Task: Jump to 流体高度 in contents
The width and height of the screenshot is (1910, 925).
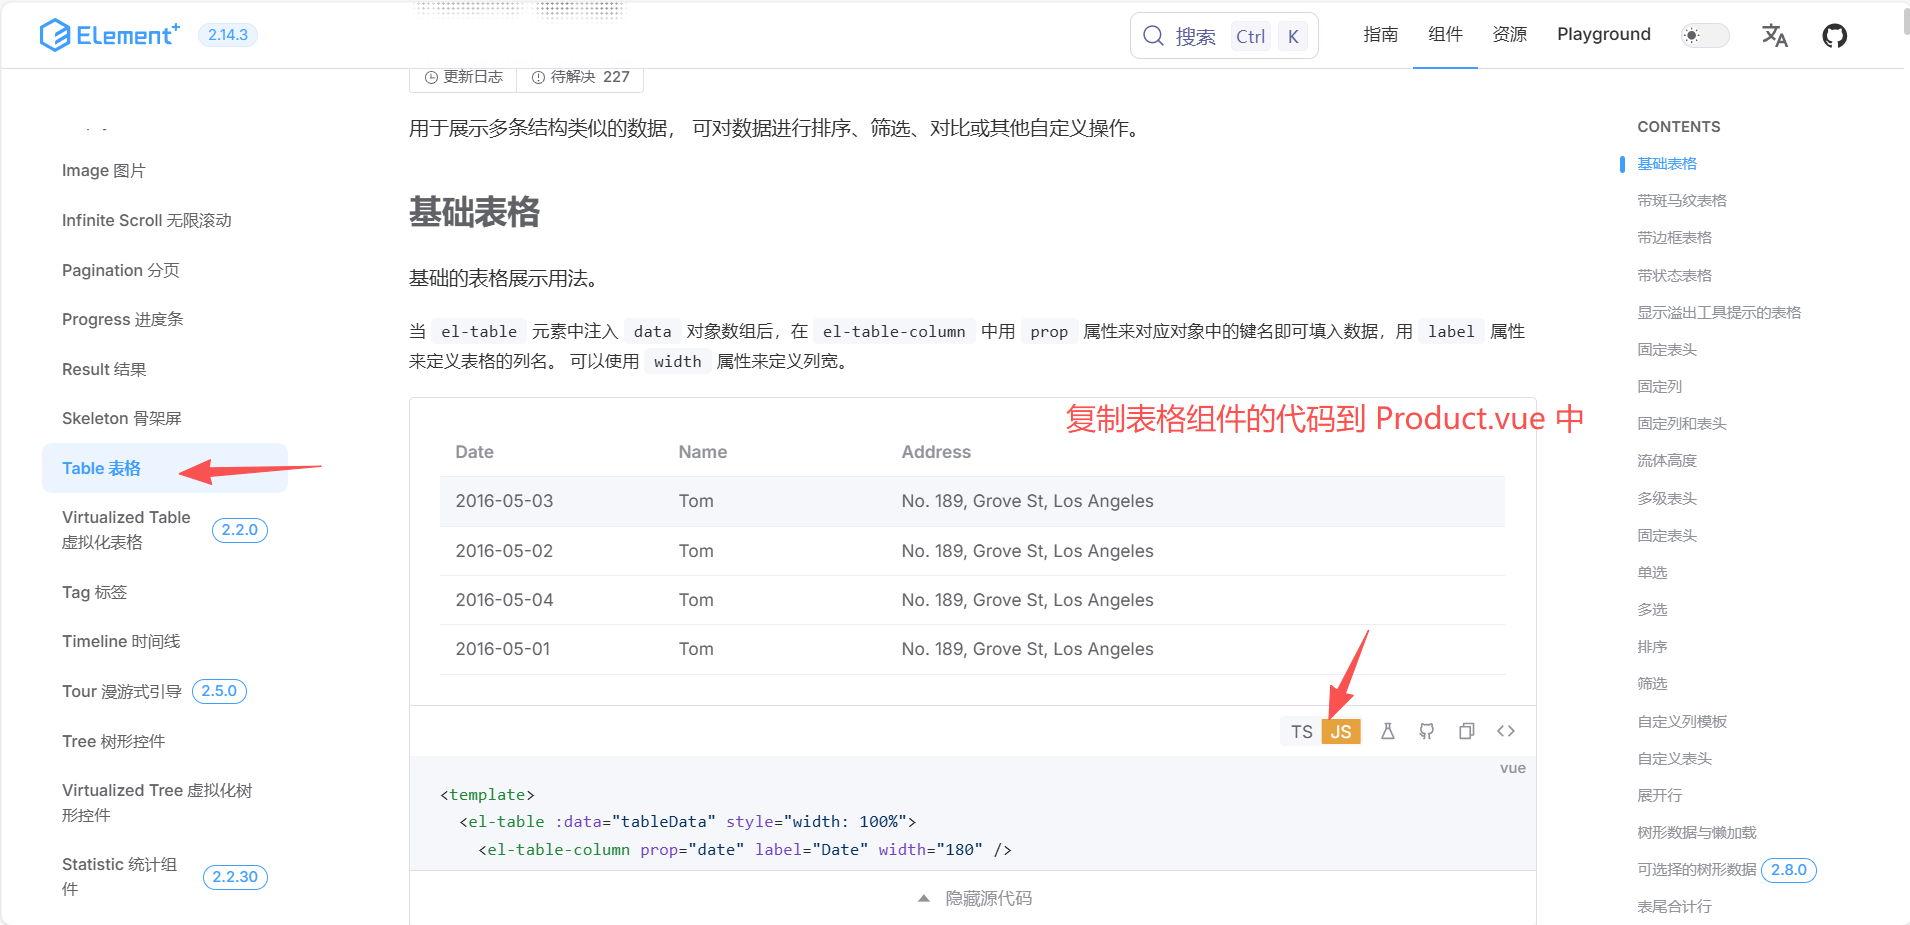Action: 1666,460
